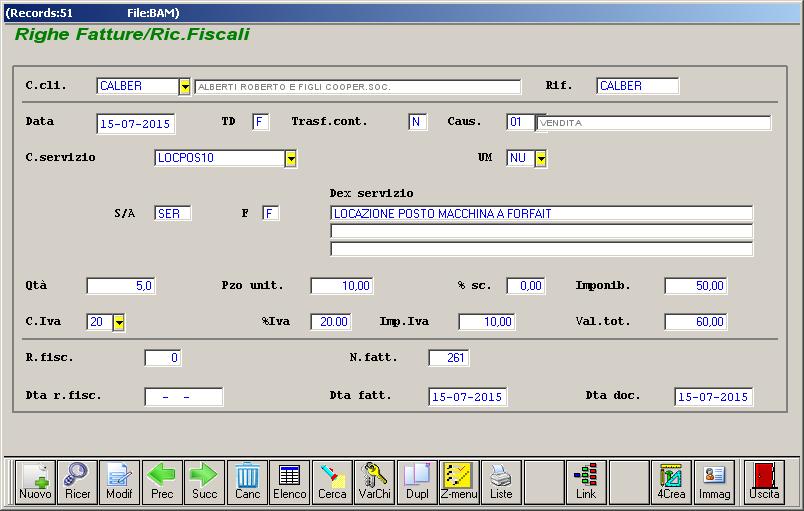
Task: Open Liste printer icon
Action: (x=501, y=482)
